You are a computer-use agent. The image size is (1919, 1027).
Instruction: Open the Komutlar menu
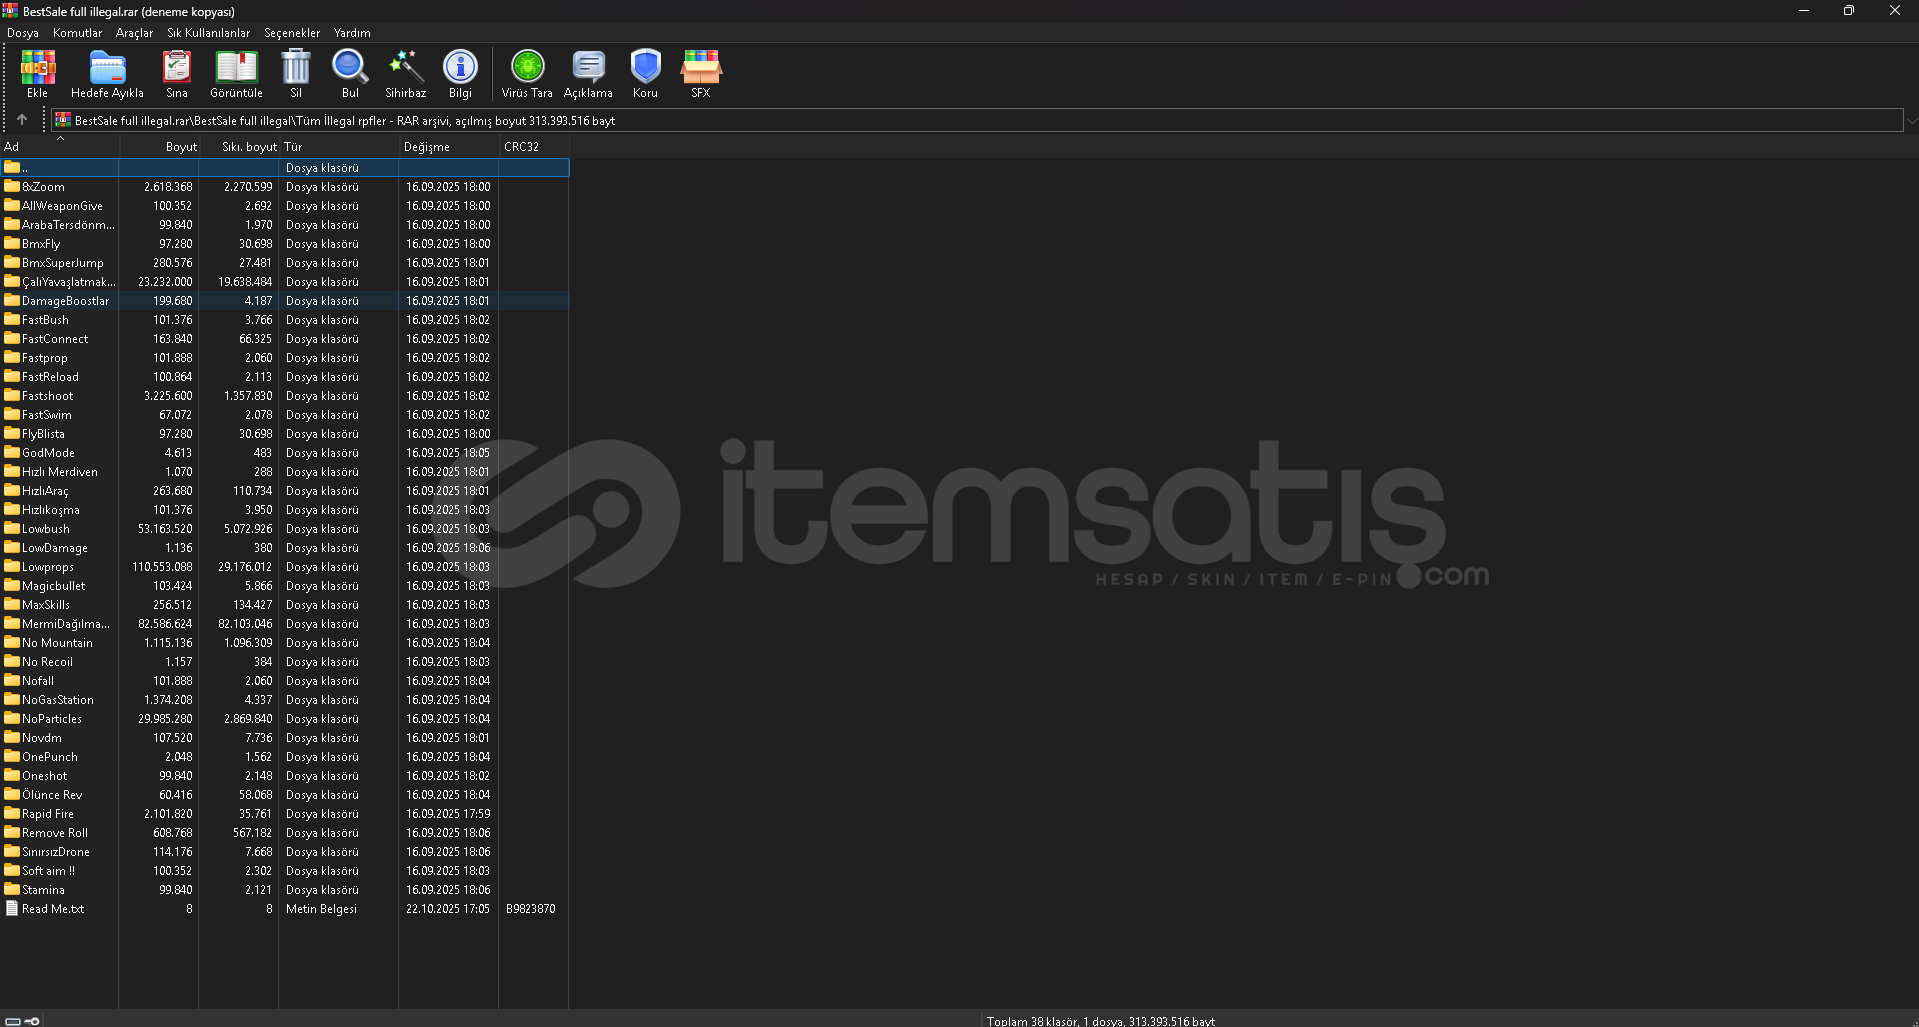(77, 33)
